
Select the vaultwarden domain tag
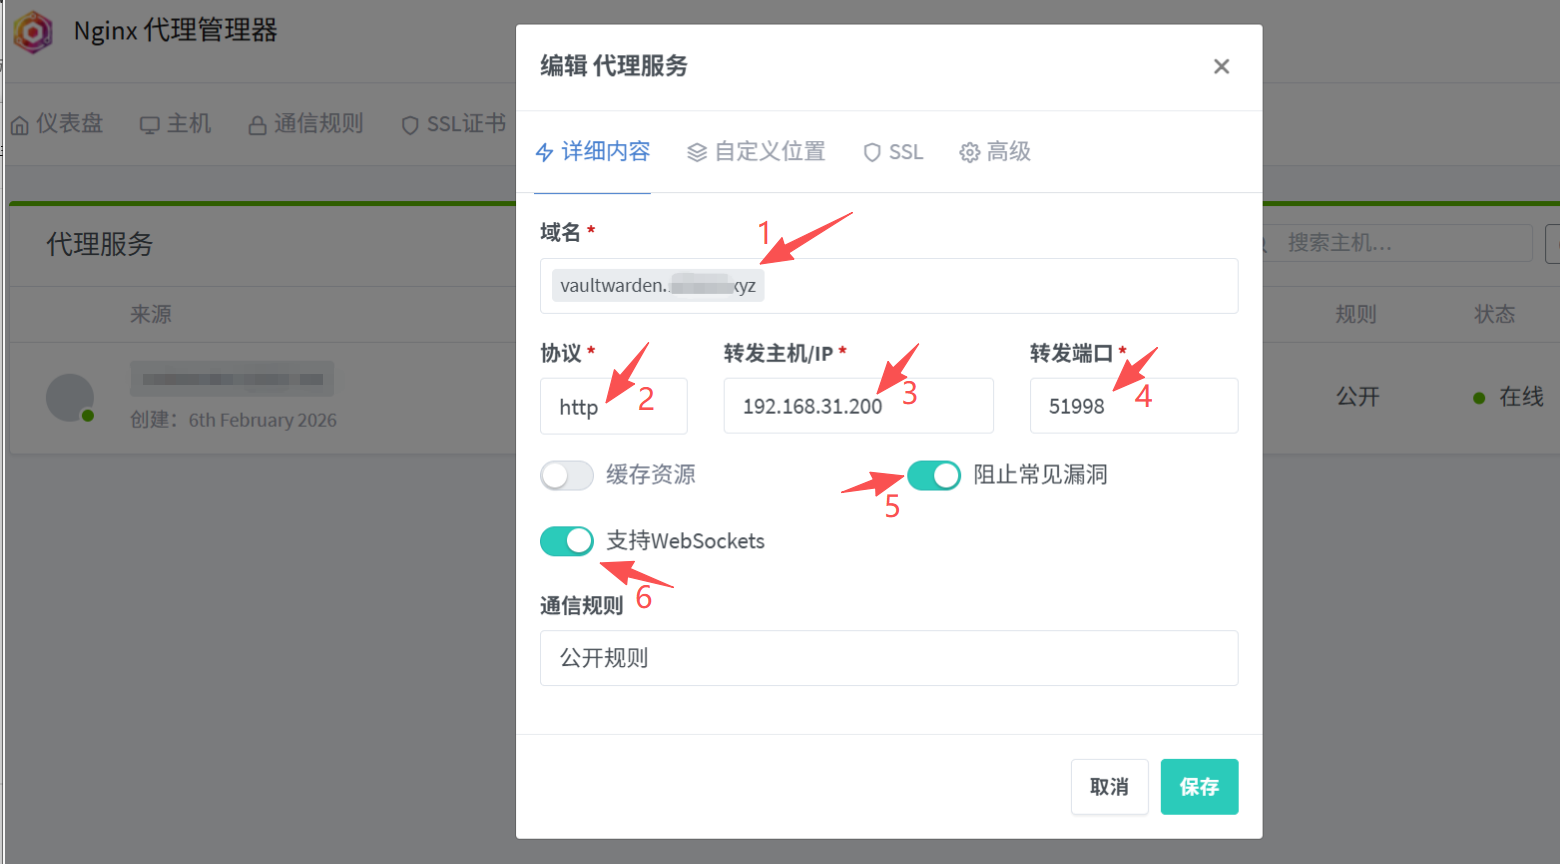point(658,286)
